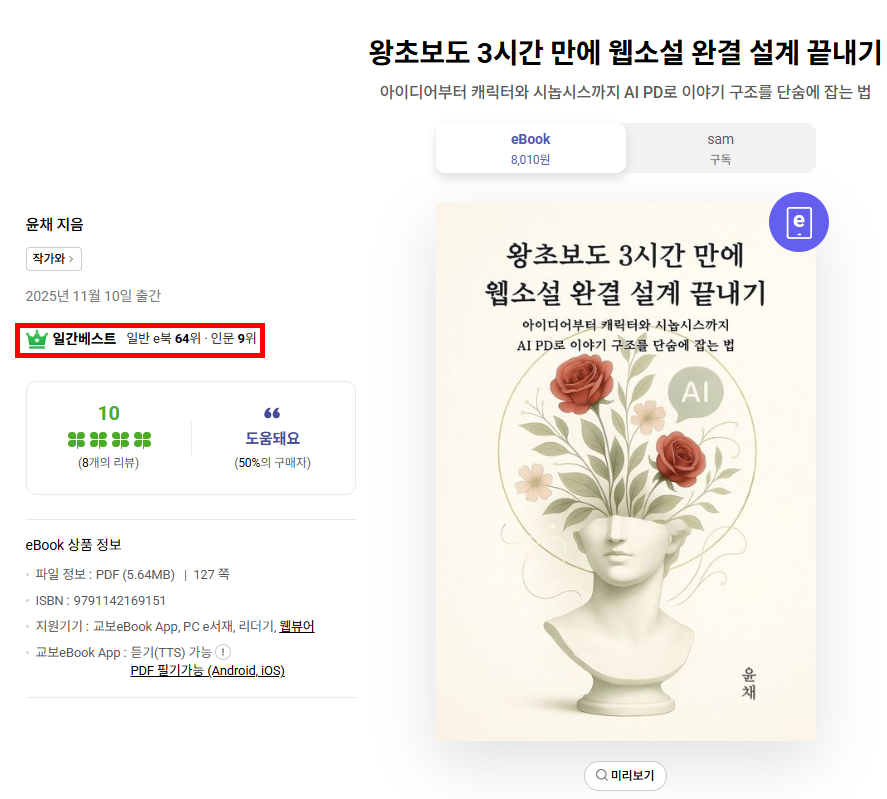Click the clover rating icons

coord(109,439)
